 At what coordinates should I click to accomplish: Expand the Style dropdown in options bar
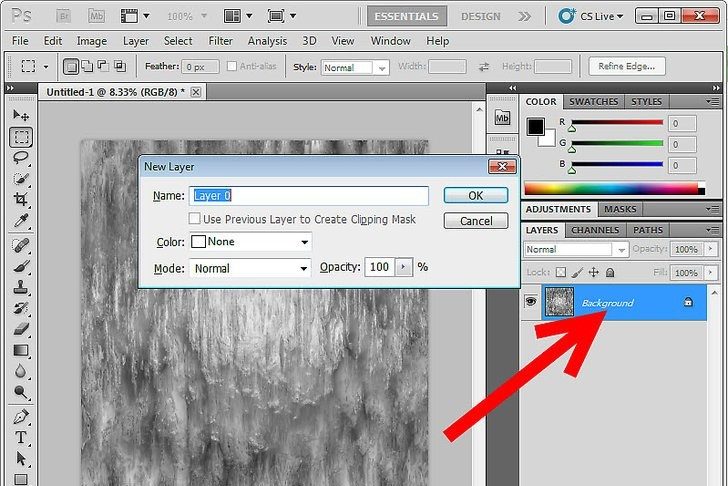pos(355,68)
